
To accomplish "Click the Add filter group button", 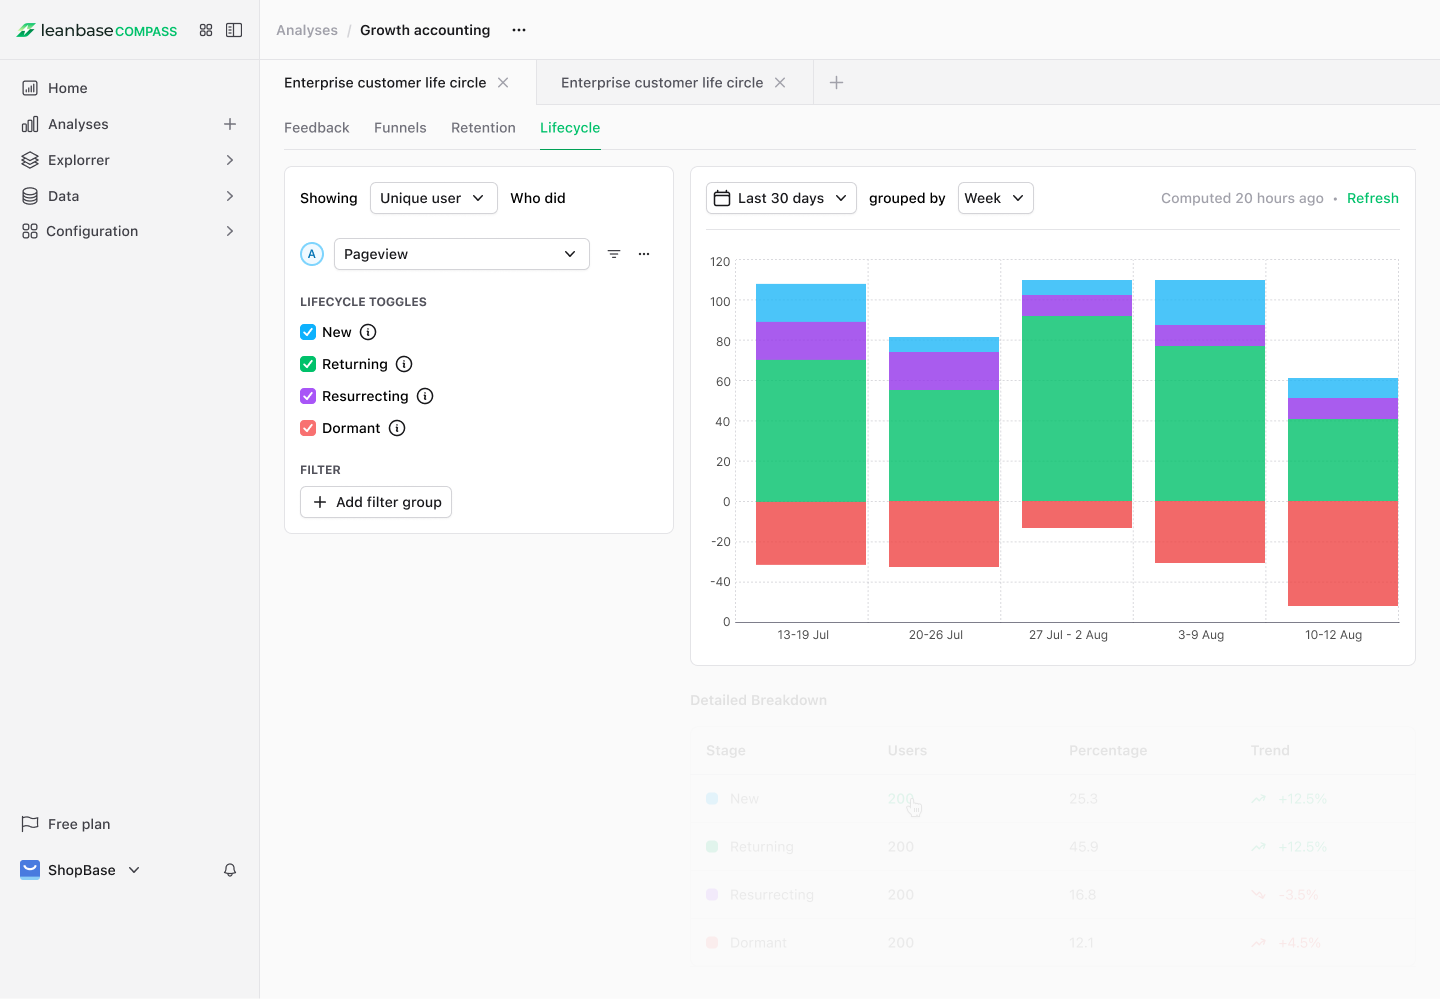I will tap(376, 502).
